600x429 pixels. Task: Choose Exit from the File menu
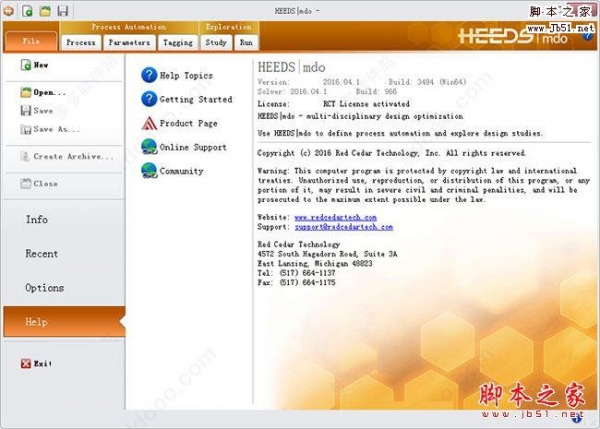click(42, 364)
